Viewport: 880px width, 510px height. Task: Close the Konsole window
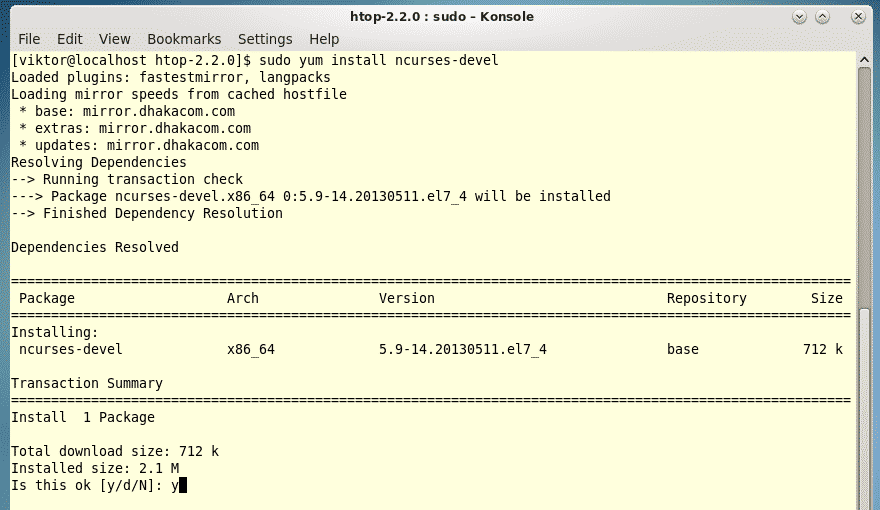coord(858,17)
